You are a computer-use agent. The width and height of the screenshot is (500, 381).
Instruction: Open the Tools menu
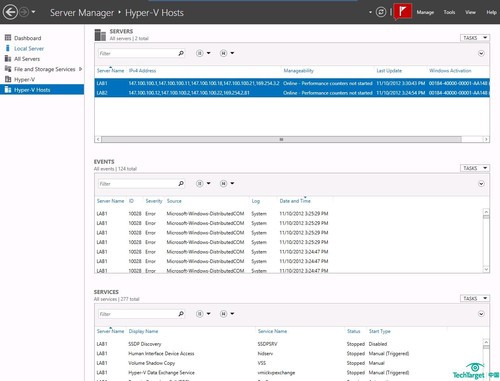tap(449, 12)
